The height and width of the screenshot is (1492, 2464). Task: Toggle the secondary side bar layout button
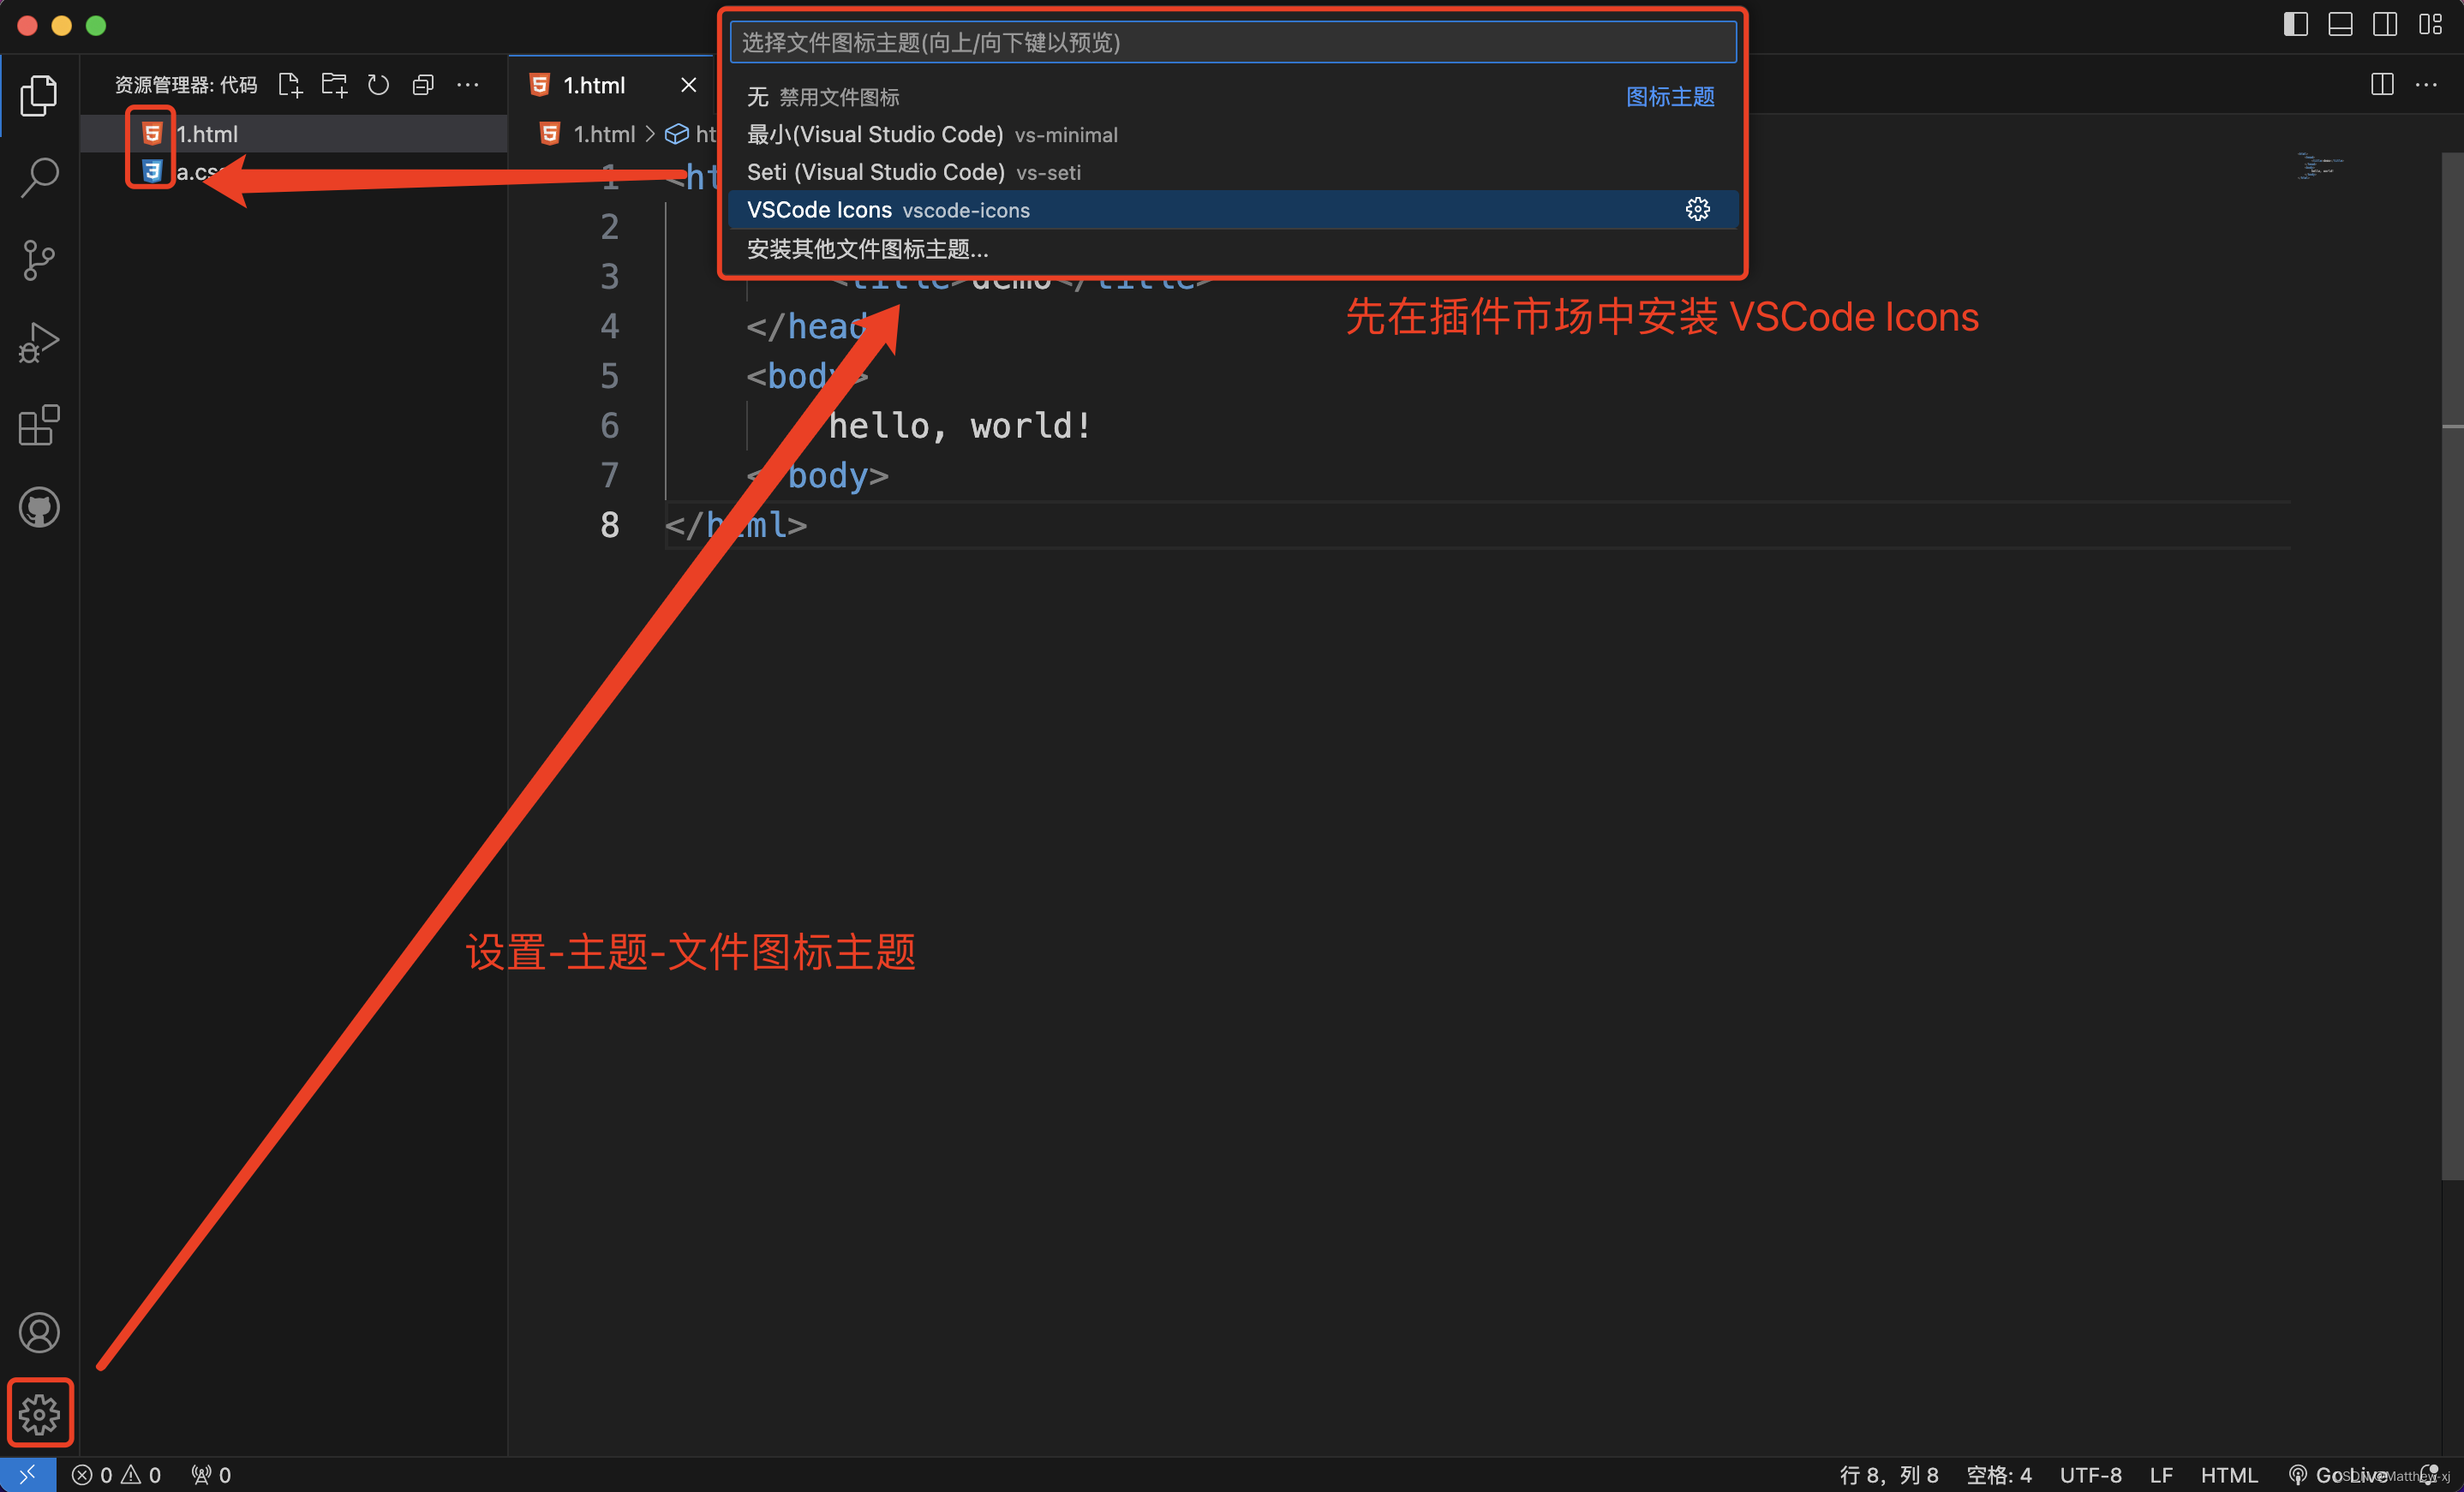point(2385,25)
